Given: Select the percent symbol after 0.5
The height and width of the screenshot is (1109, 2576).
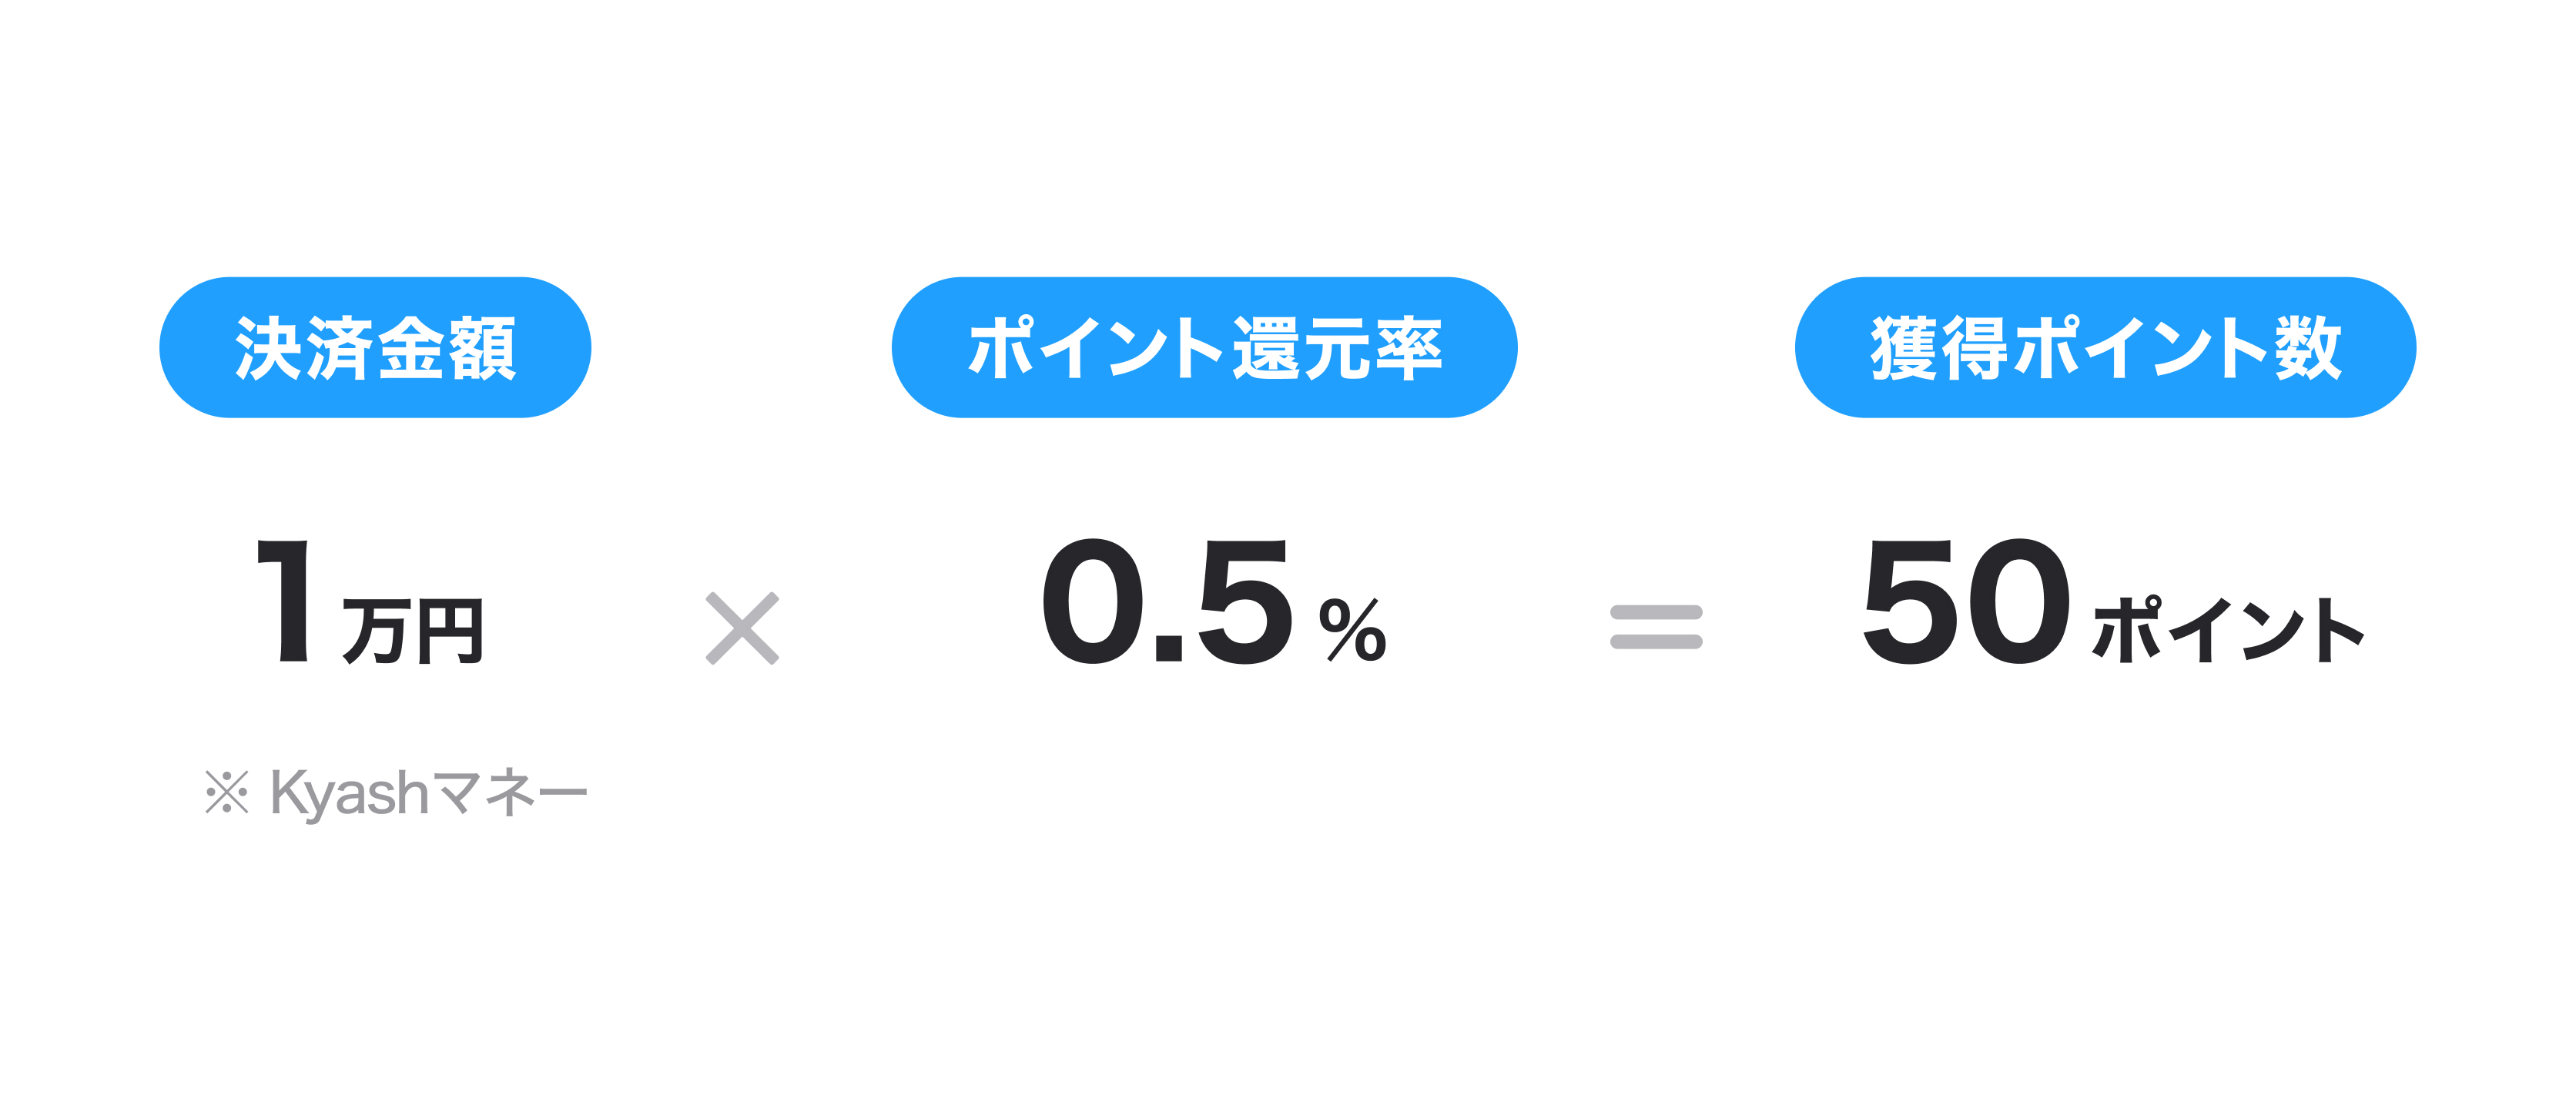Looking at the screenshot, I should pyautogui.click(x=1352, y=630).
